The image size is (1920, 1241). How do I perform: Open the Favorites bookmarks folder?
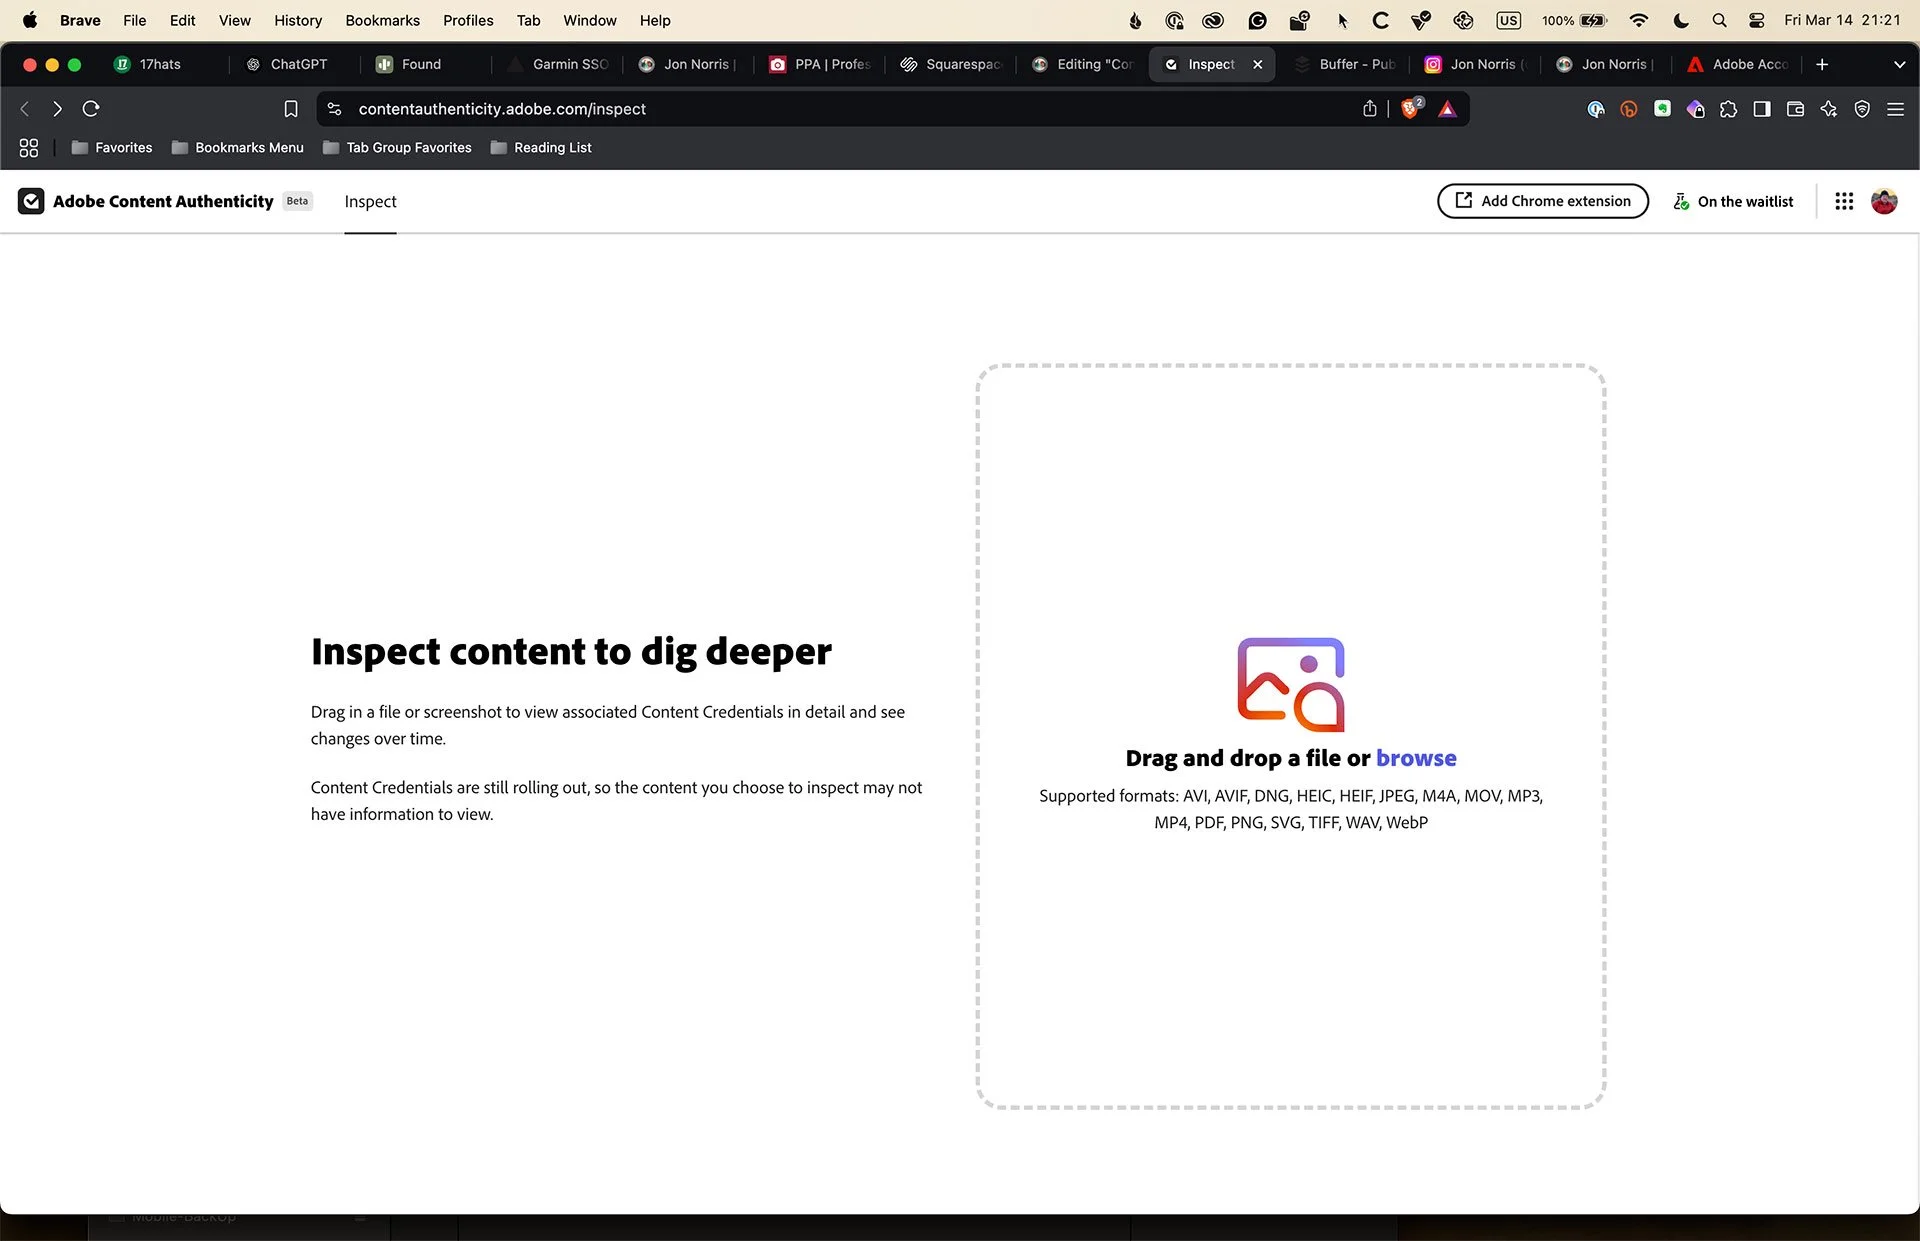(112, 147)
